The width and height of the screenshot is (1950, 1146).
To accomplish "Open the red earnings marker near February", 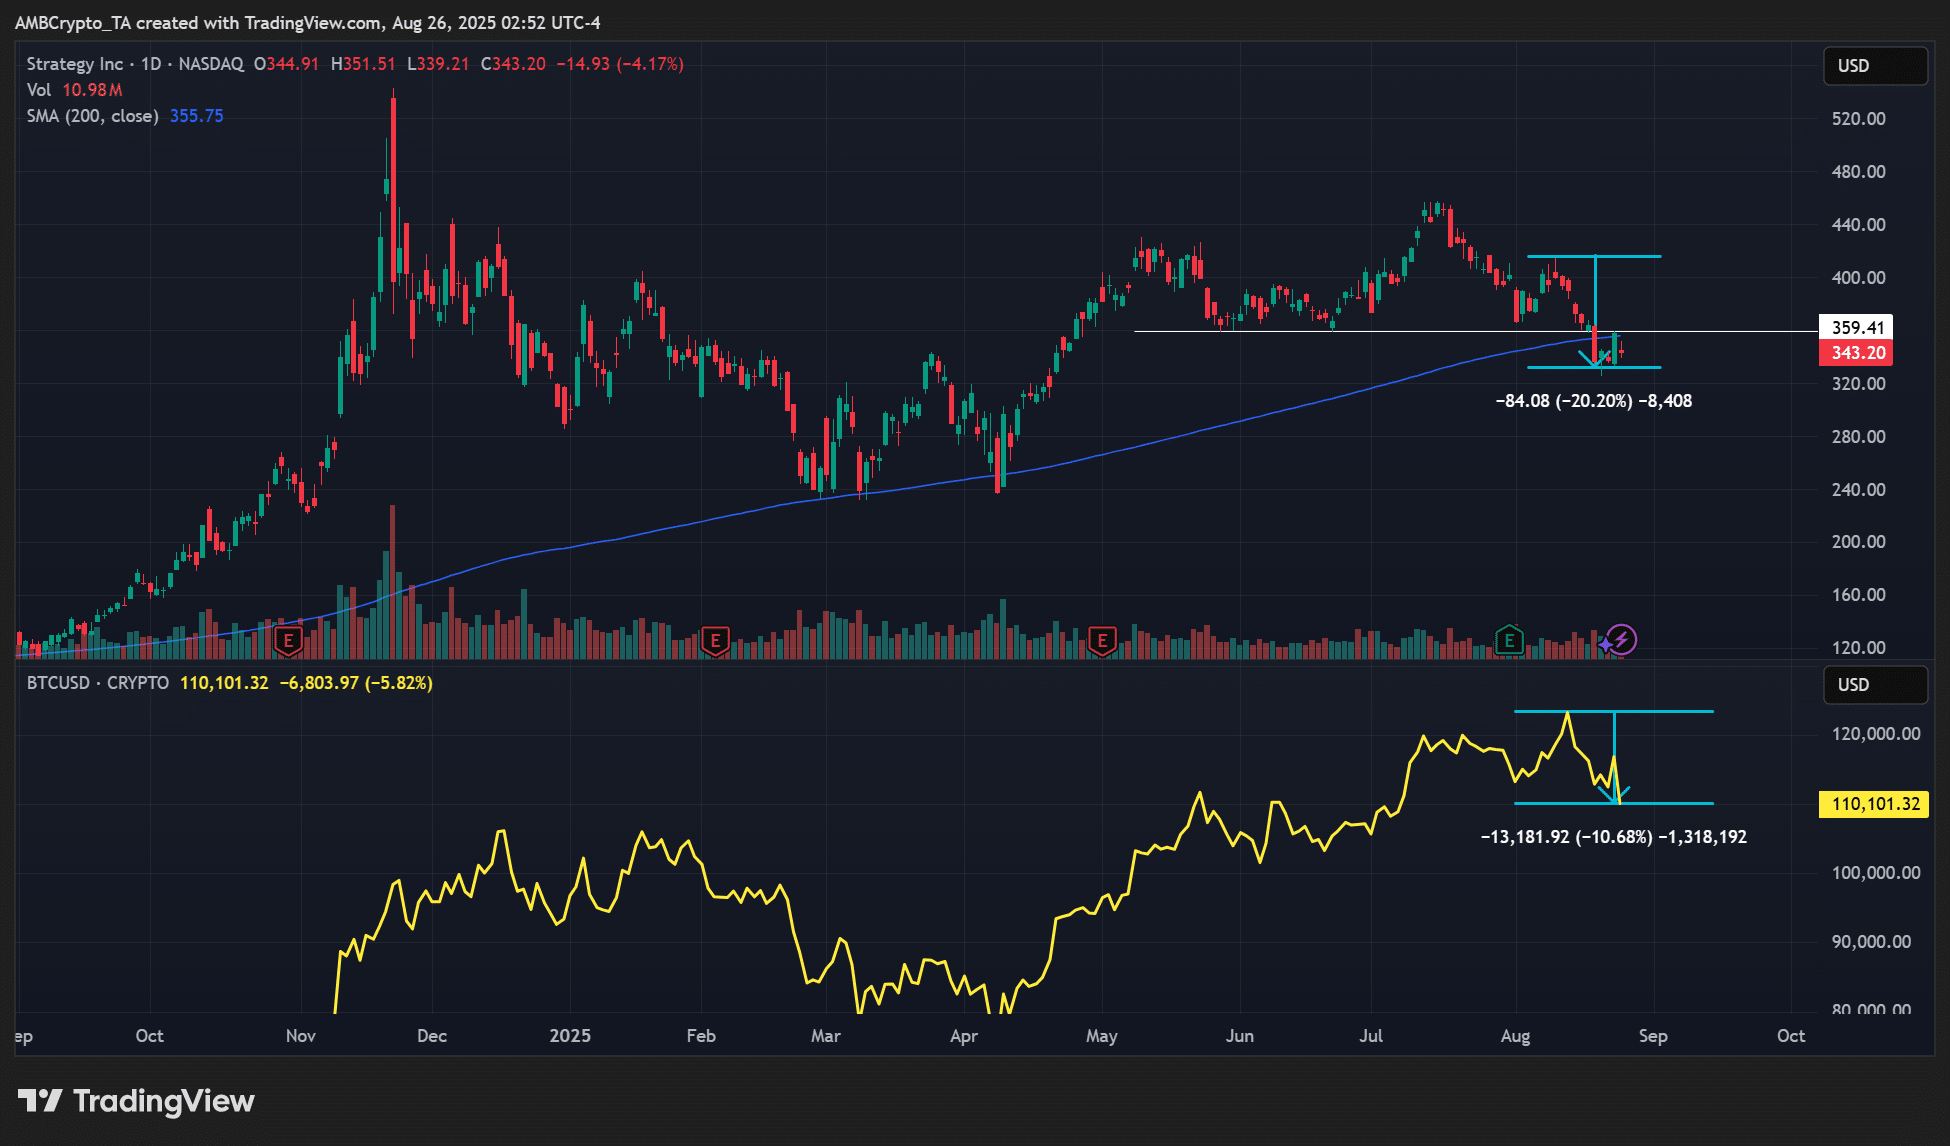I will click(714, 640).
